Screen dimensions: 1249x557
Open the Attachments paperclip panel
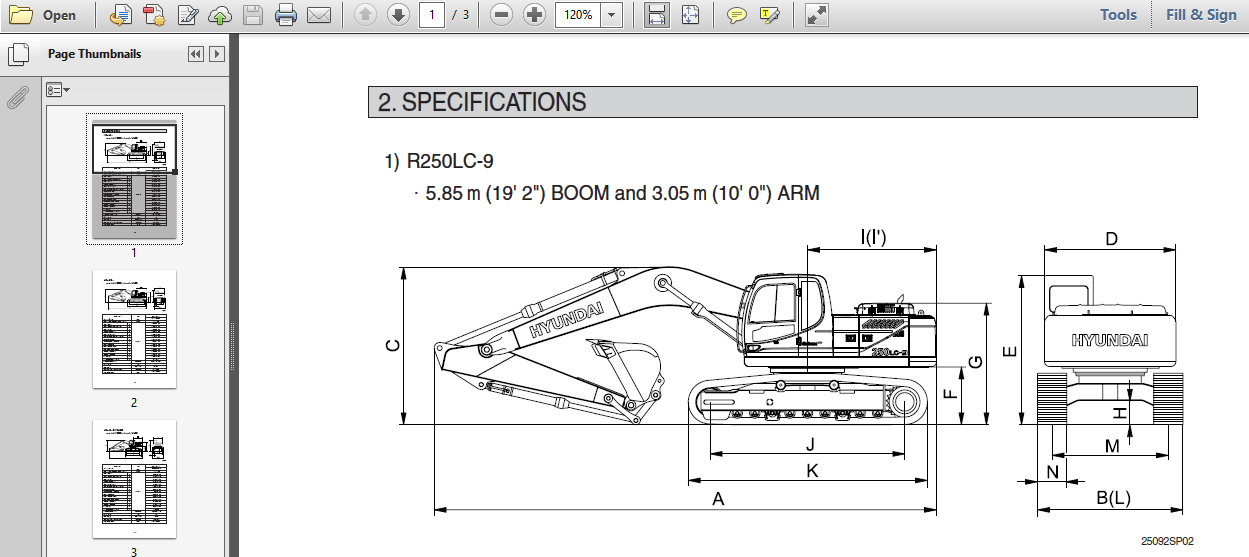pyautogui.click(x=16, y=98)
